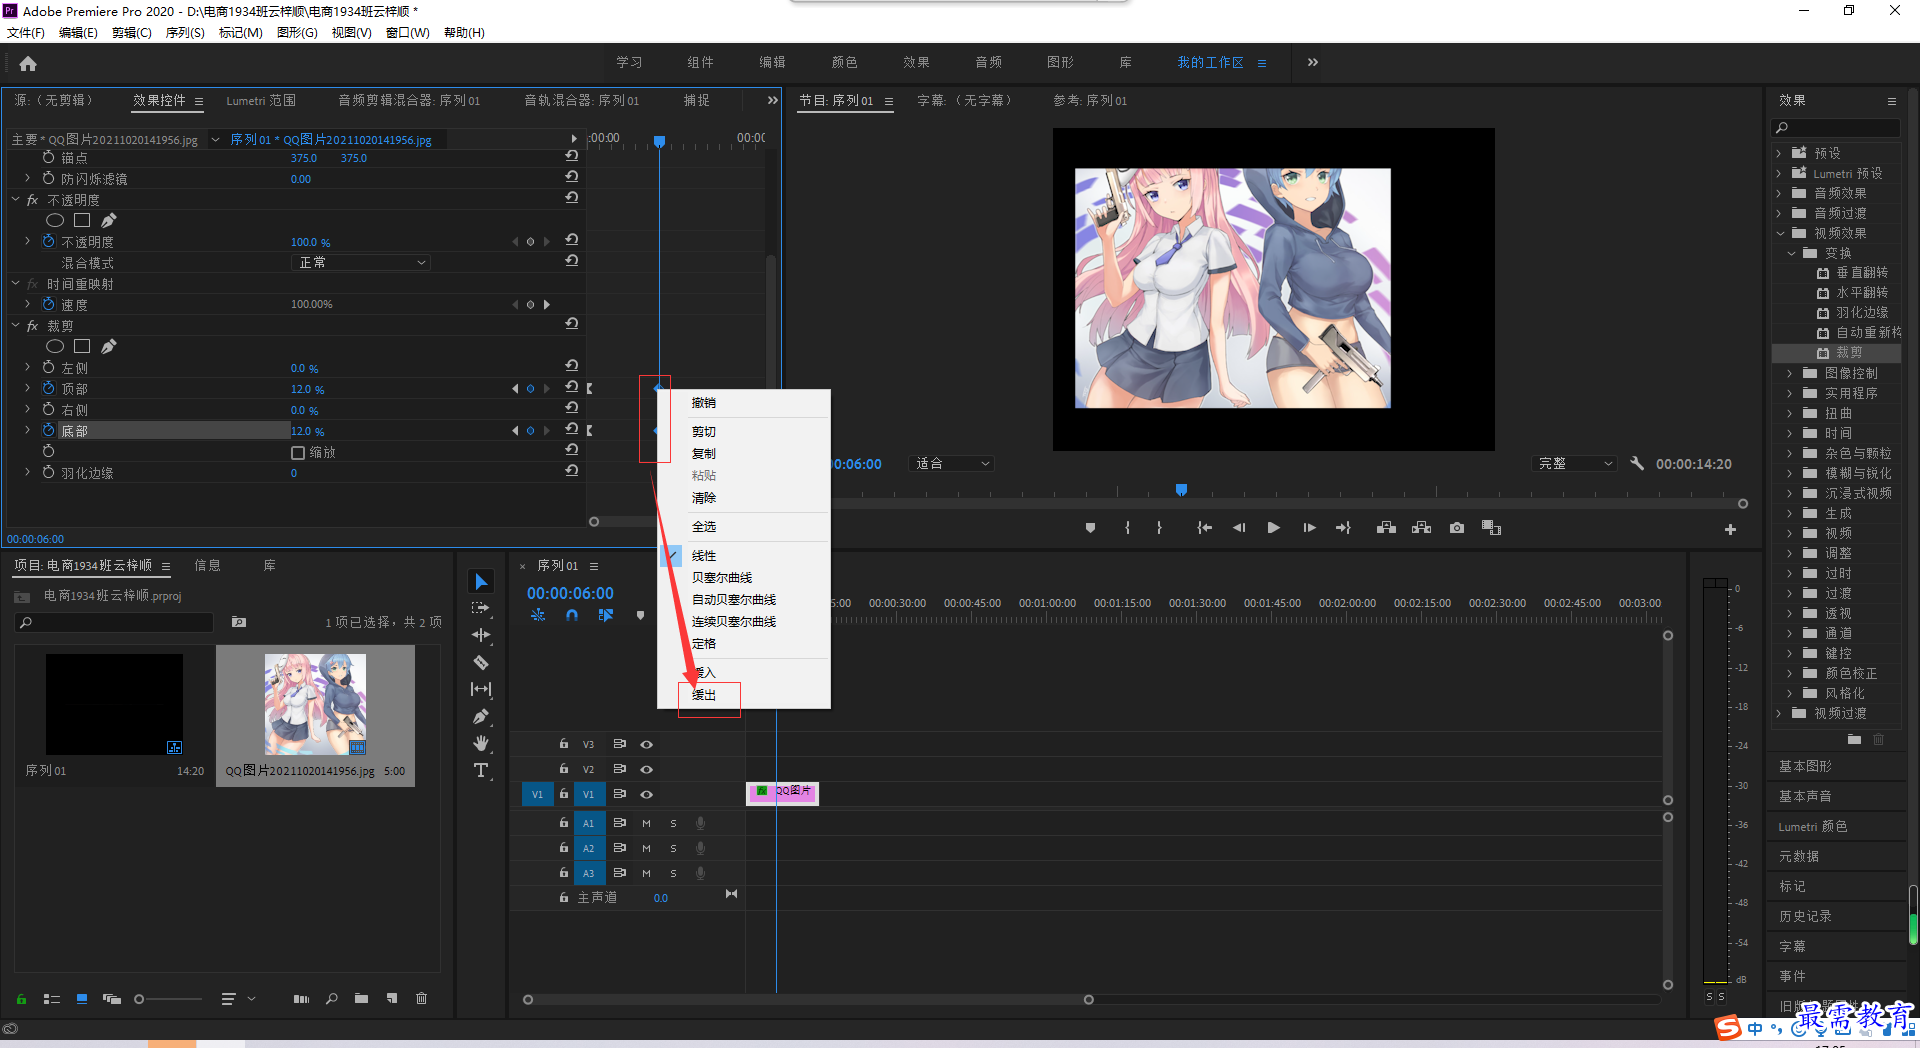This screenshot has height=1048, width=1920.
Task: Toggle snap magnet in timeline
Action: pyautogui.click(x=571, y=615)
